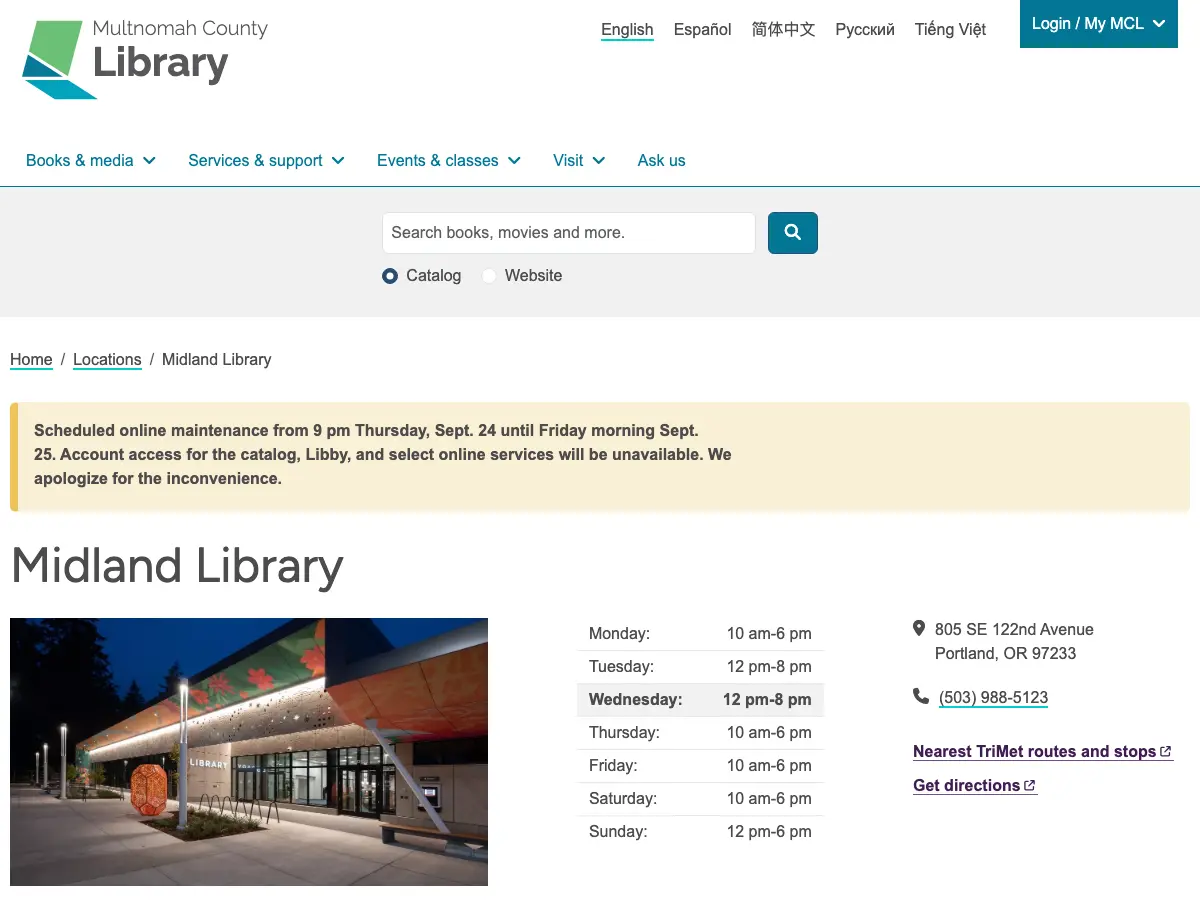Switch language to Русский
Image resolution: width=1200 pixels, height=900 pixels.
point(865,30)
